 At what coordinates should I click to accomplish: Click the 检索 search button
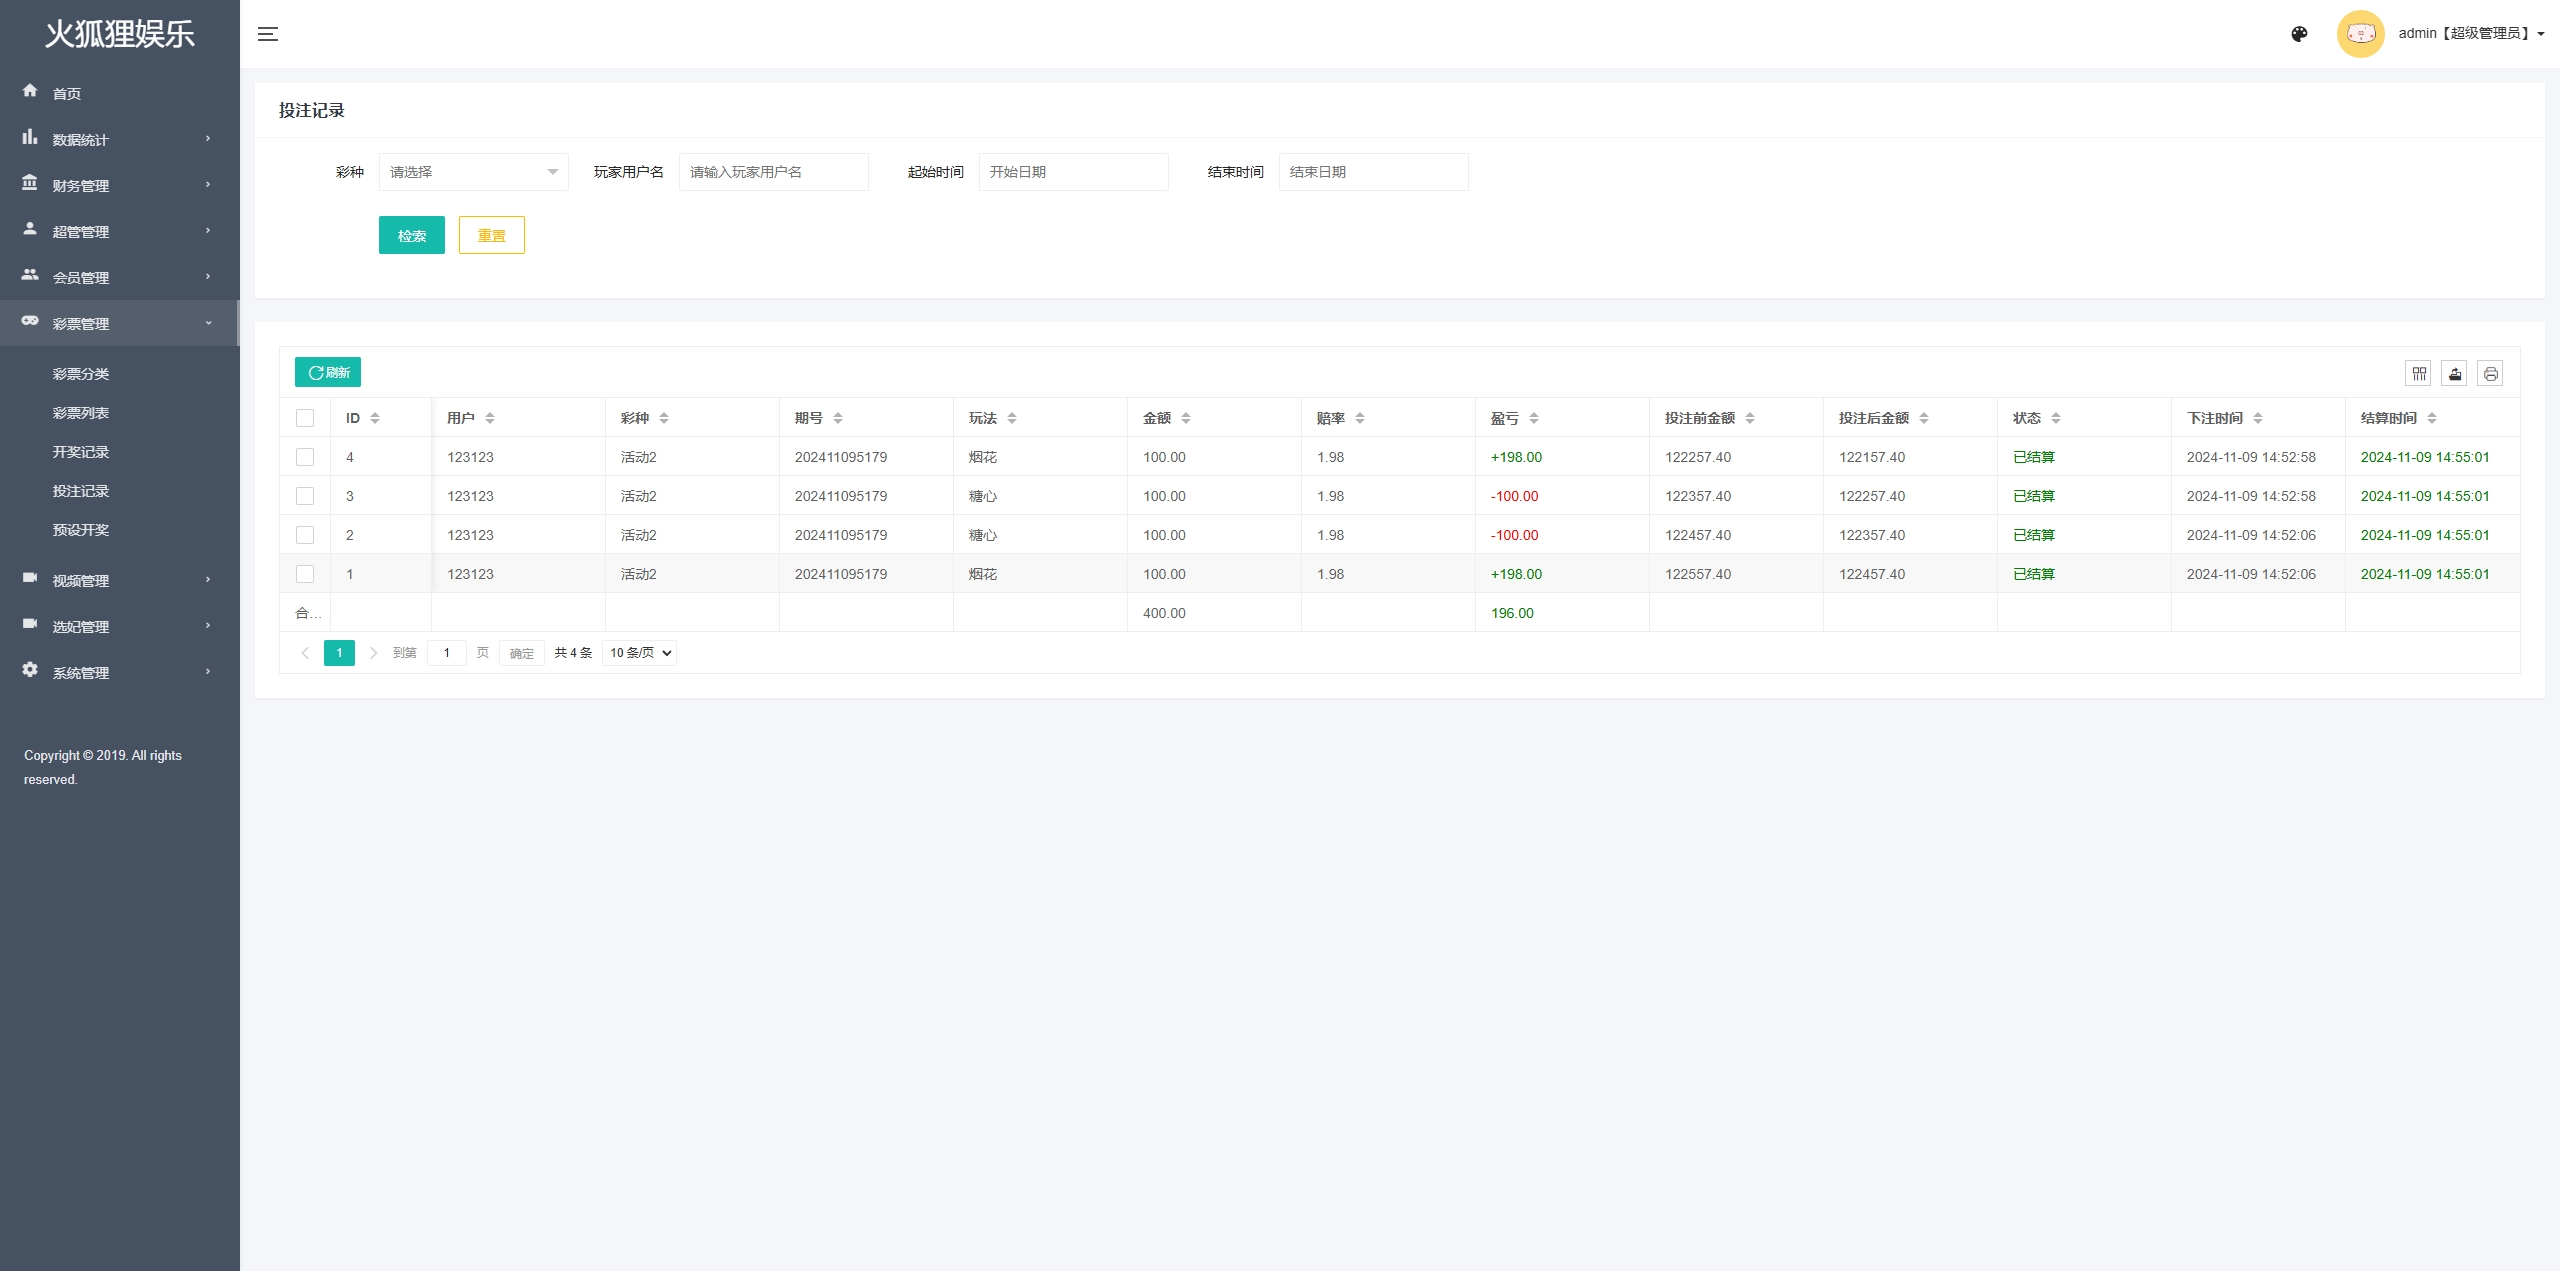pyautogui.click(x=411, y=235)
